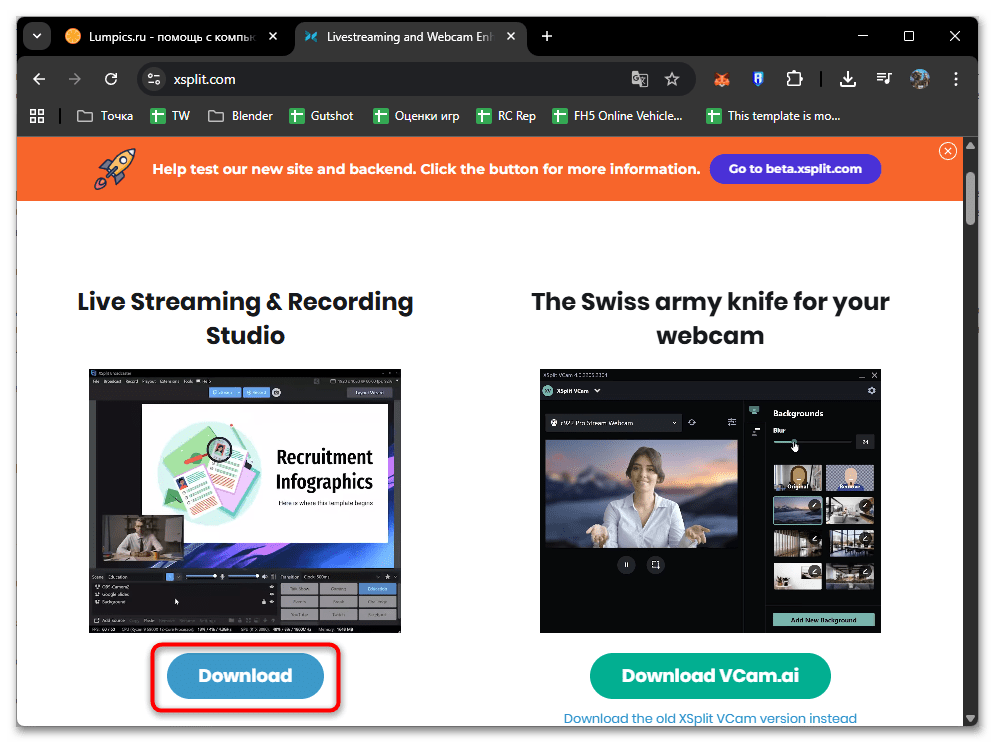Translate this page icon
This screenshot has height=743, width=995.
640,79
